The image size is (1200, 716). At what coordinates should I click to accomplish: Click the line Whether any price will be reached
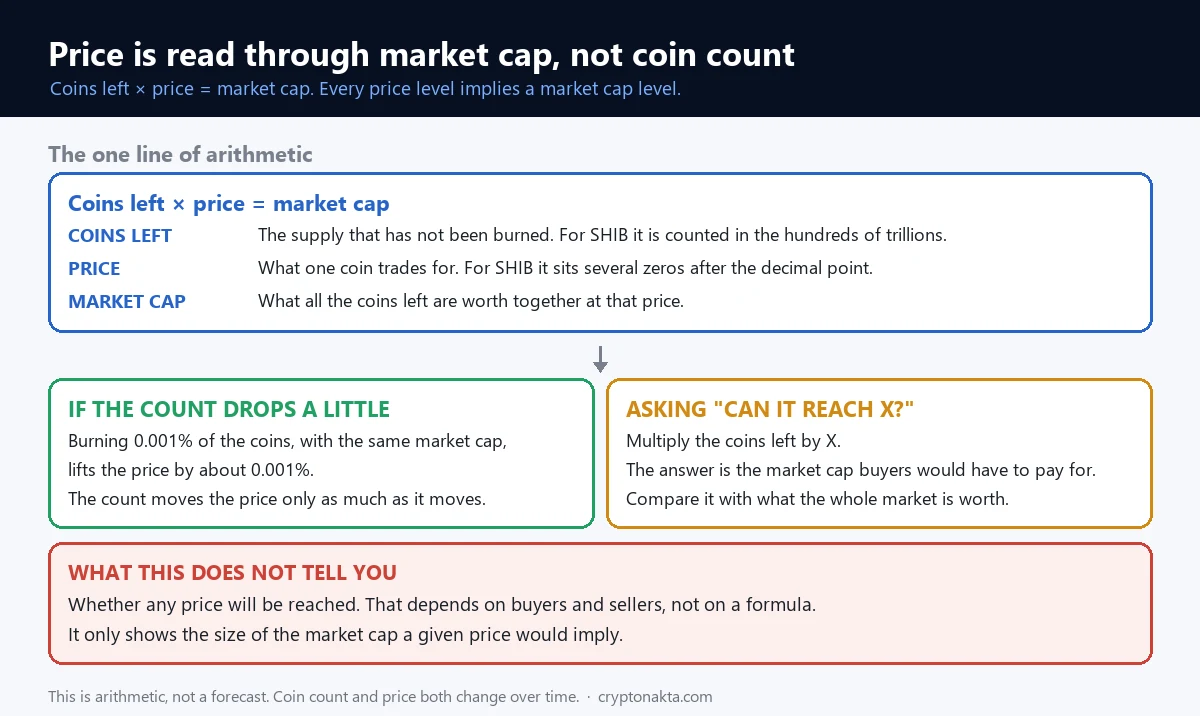tap(442, 605)
